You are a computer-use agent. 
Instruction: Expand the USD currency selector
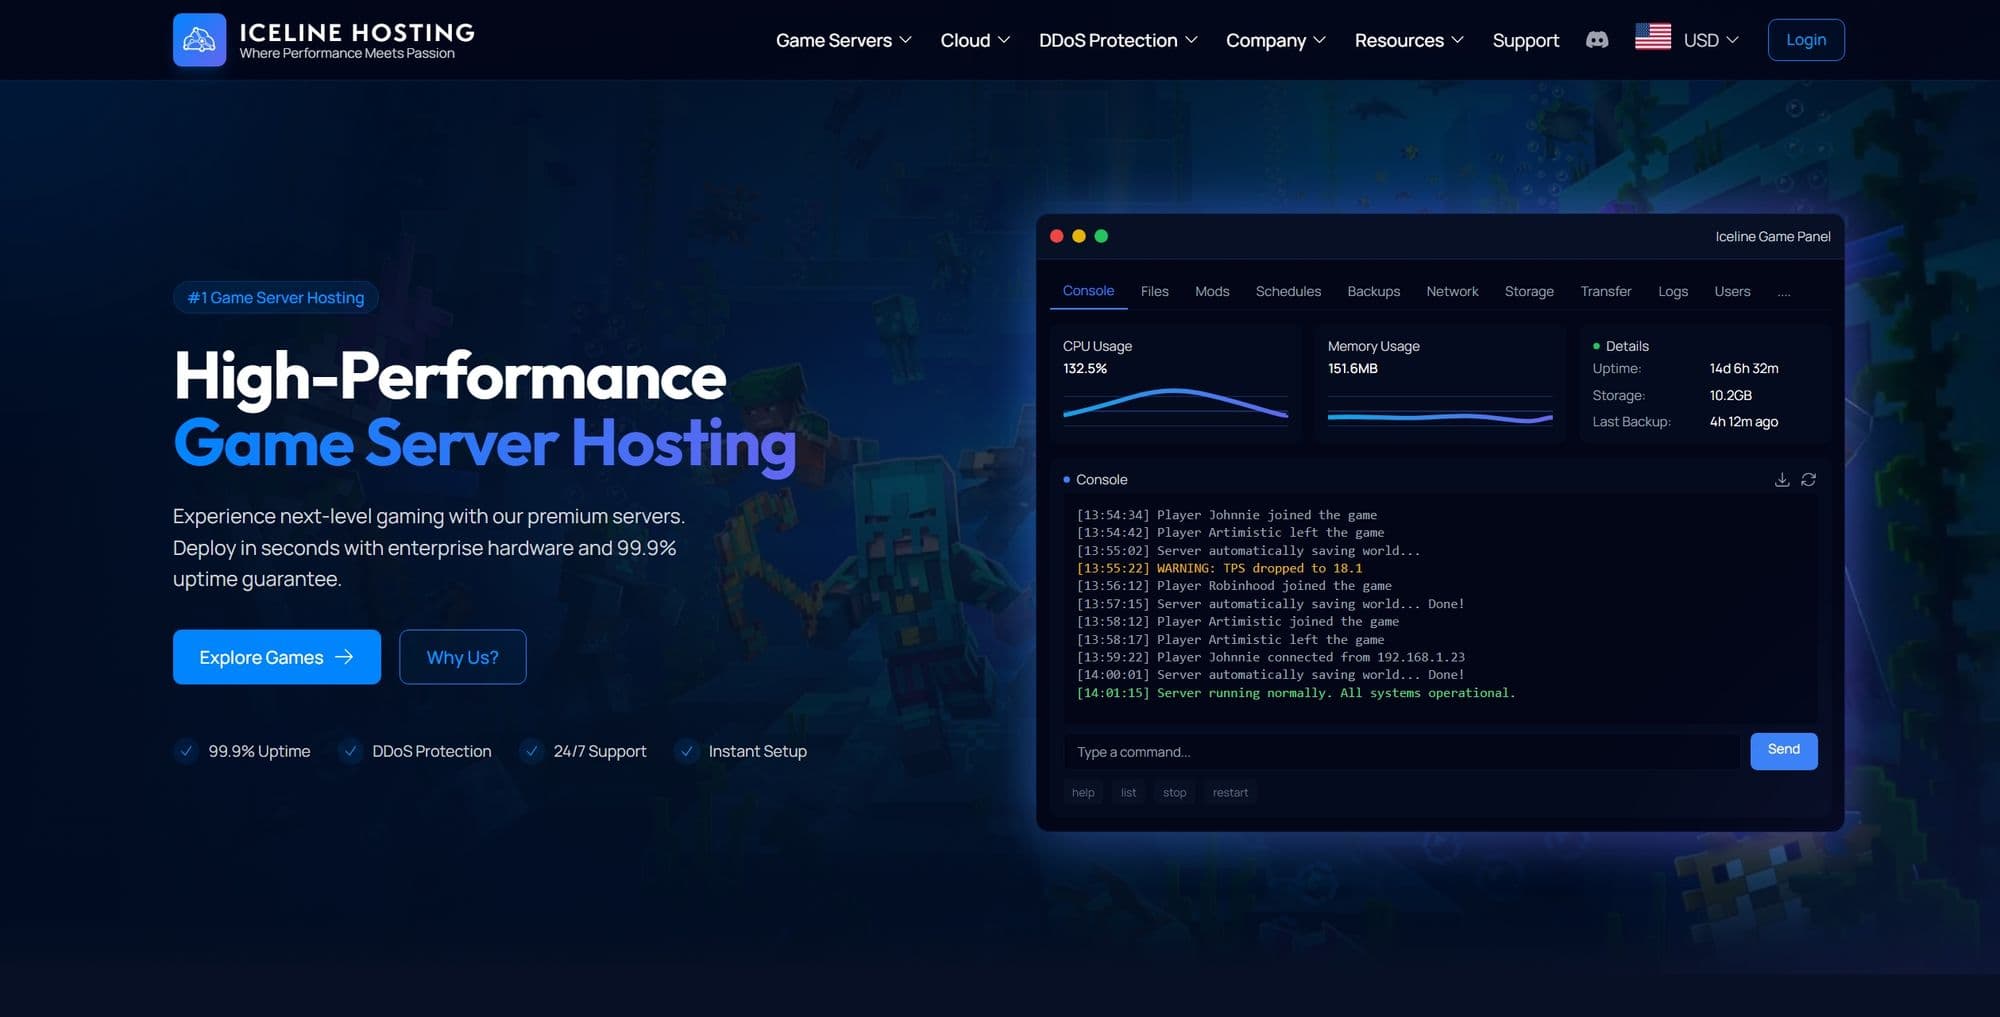(x=1710, y=40)
